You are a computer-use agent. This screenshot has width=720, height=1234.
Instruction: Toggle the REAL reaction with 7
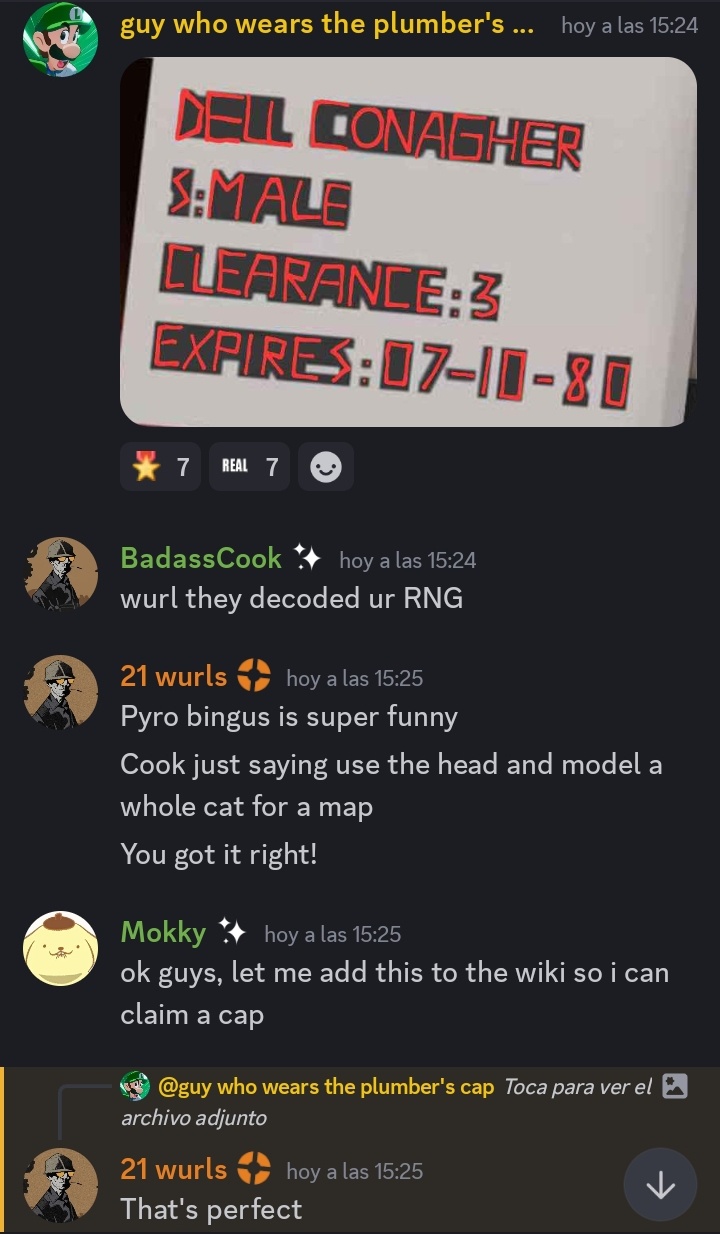pyautogui.click(x=249, y=467)
